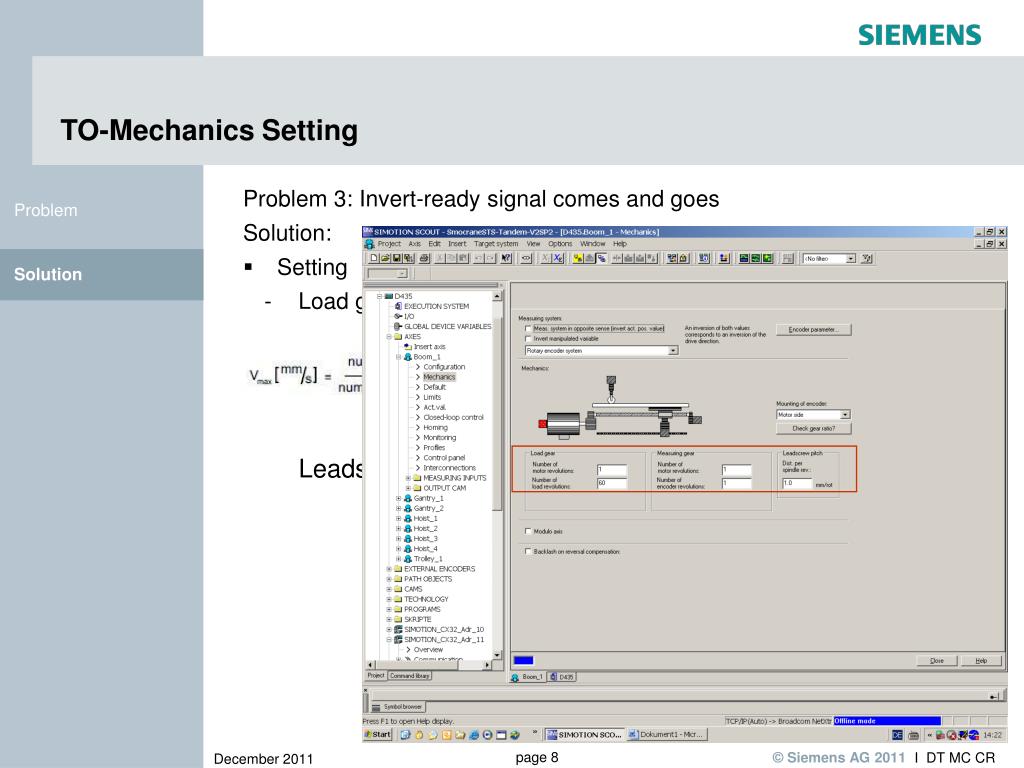Click the Windows Start button
The image size is (1024, 768).
[377, 735]
